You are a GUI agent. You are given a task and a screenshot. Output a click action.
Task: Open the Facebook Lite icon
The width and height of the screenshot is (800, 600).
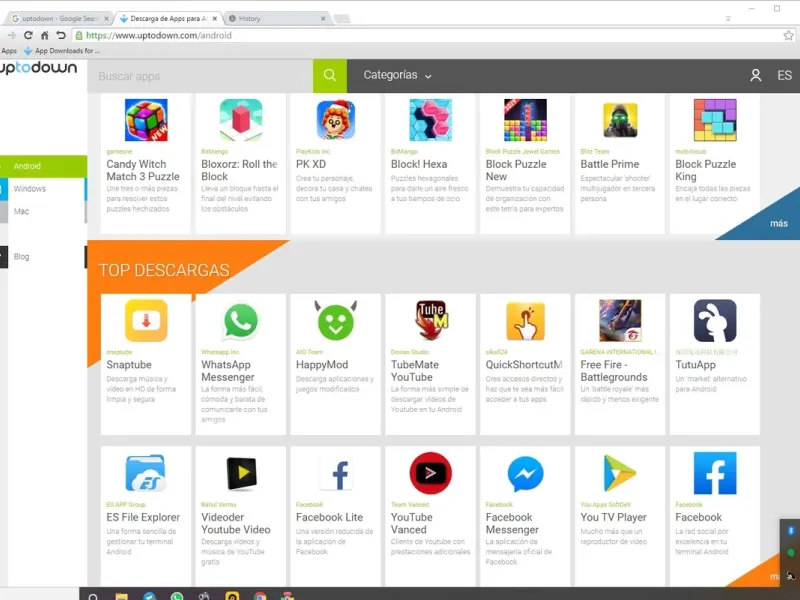pos(336,473)
